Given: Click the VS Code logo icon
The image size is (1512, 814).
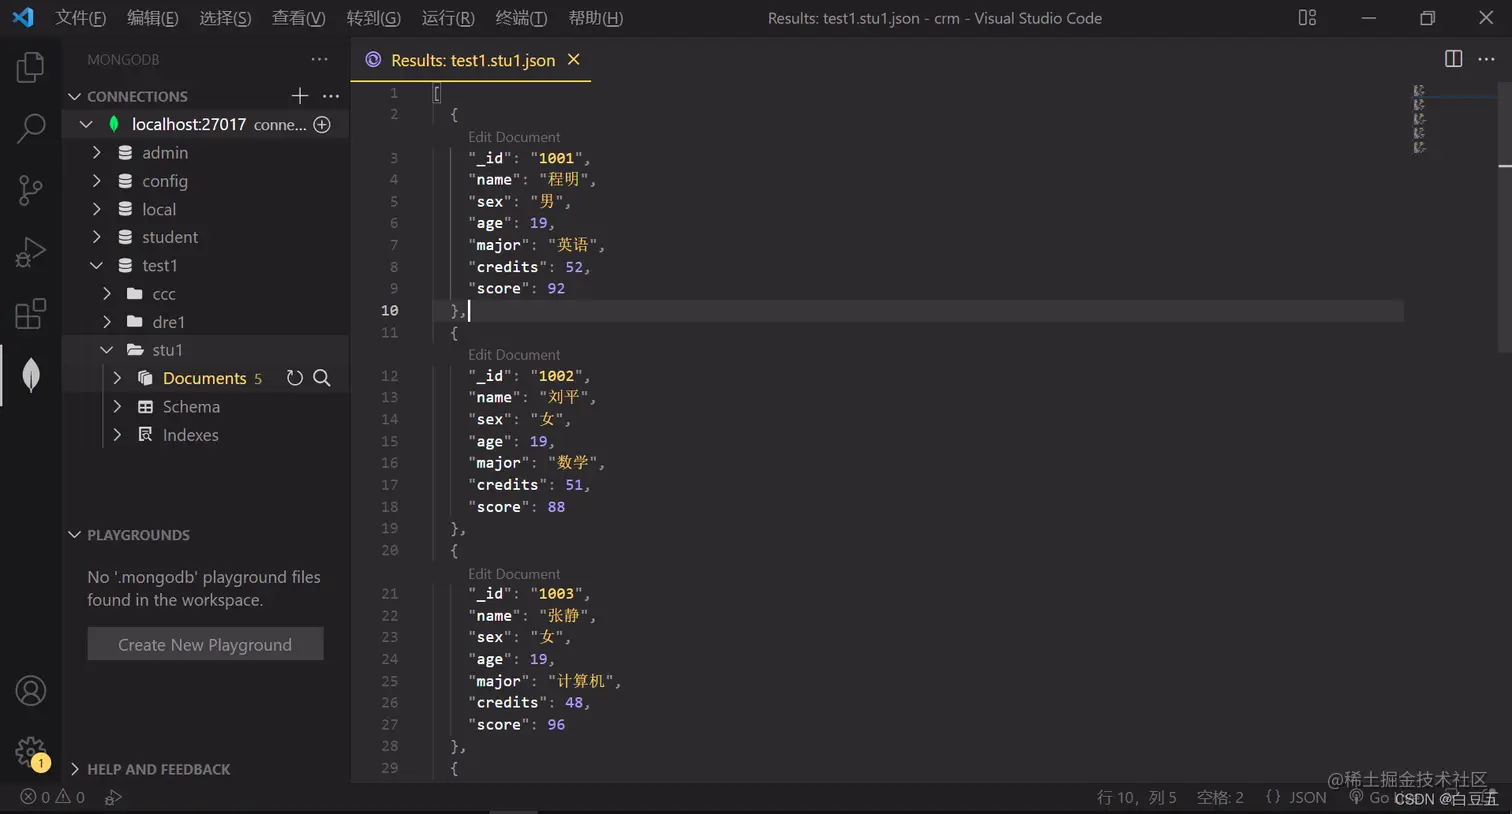Looking at the screenshot, I should 23,18.
